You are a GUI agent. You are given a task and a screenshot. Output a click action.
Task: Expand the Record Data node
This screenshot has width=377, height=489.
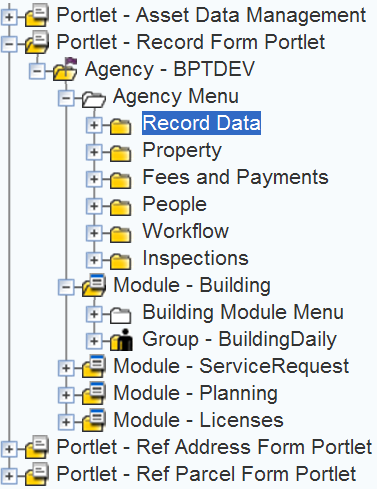click(94, 125)
